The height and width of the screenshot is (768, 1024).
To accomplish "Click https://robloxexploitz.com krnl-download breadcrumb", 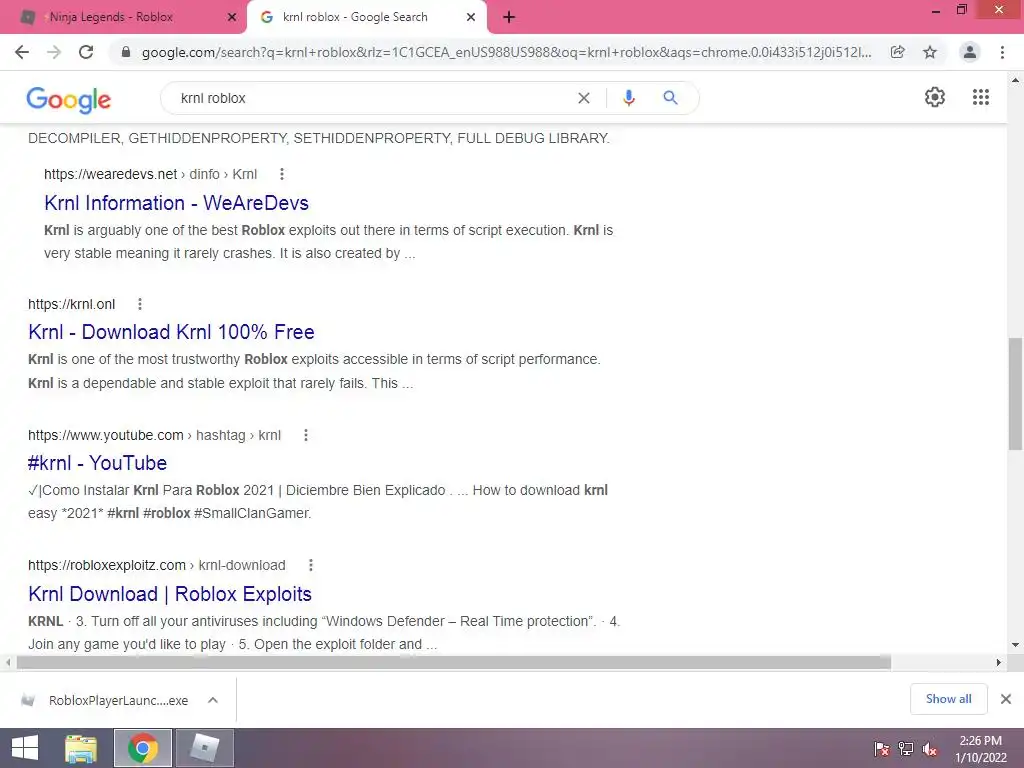I will tap(157, 566).
